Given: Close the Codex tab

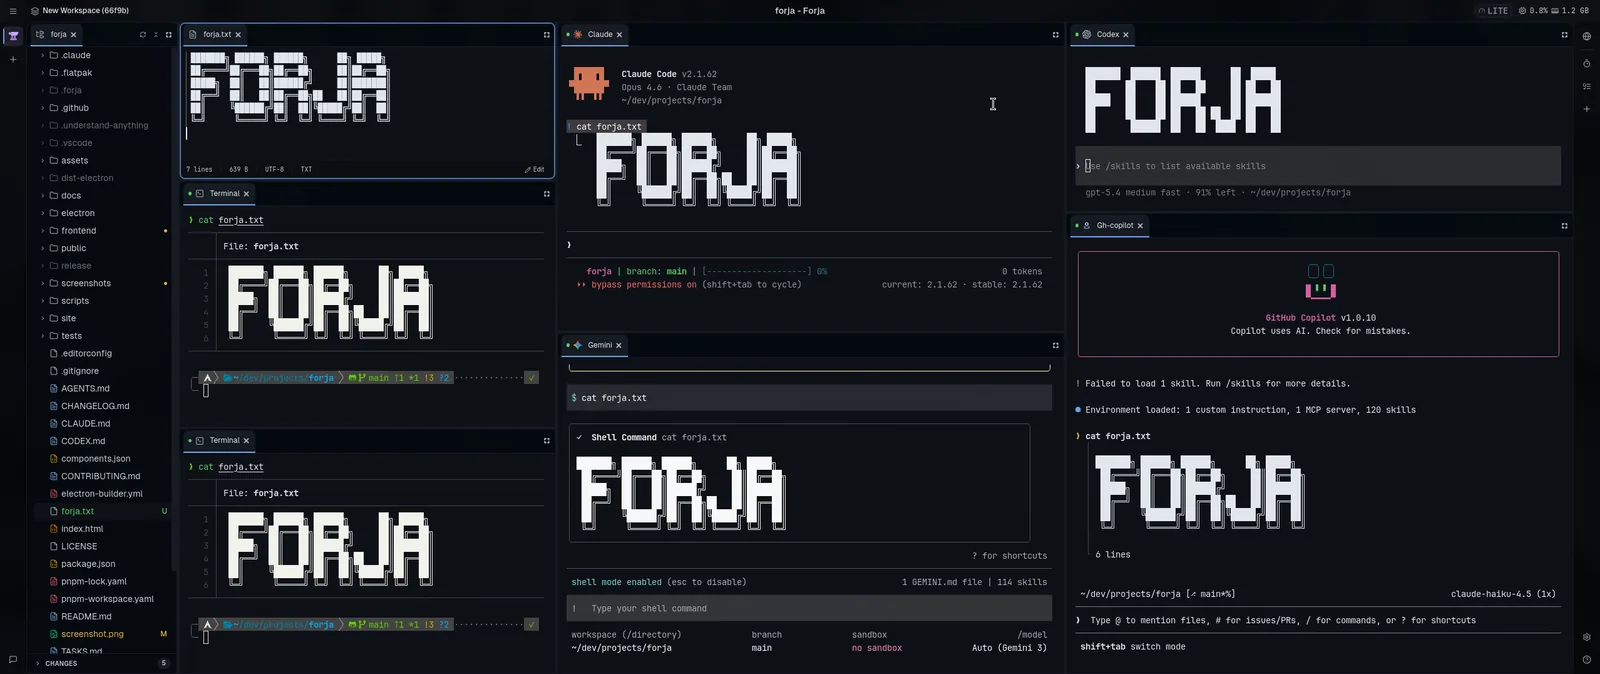Looking at the screenshot, I should pyautogui.click(x=1126, y=34).
